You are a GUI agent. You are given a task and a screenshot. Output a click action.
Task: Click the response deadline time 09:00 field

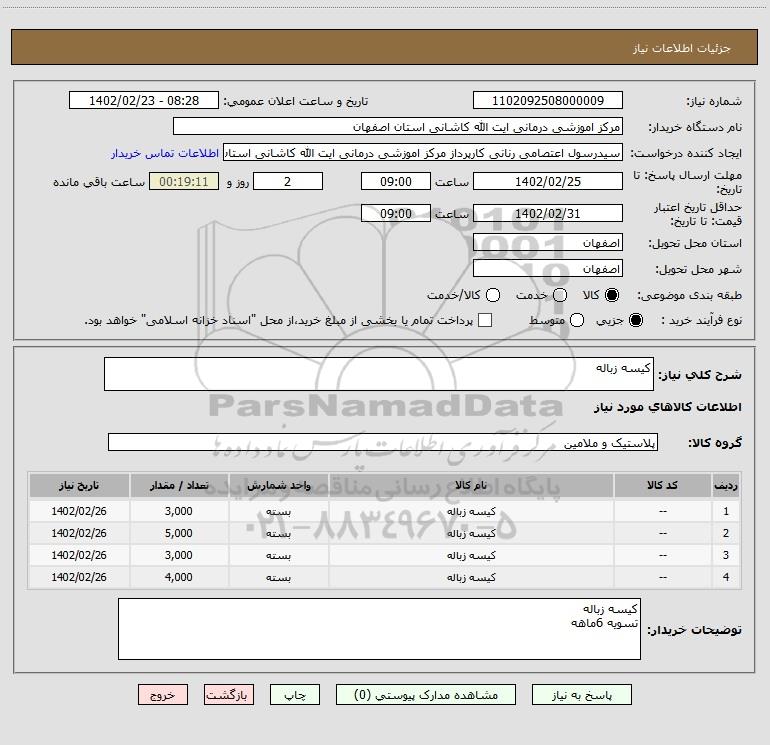396,181
